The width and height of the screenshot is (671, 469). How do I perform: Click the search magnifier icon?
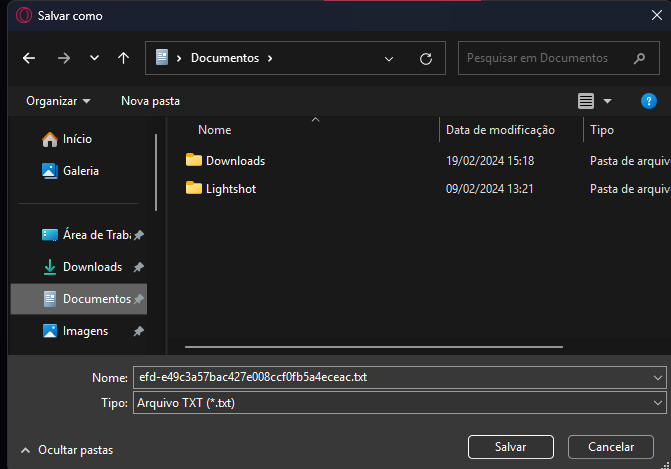pos(638,58)
